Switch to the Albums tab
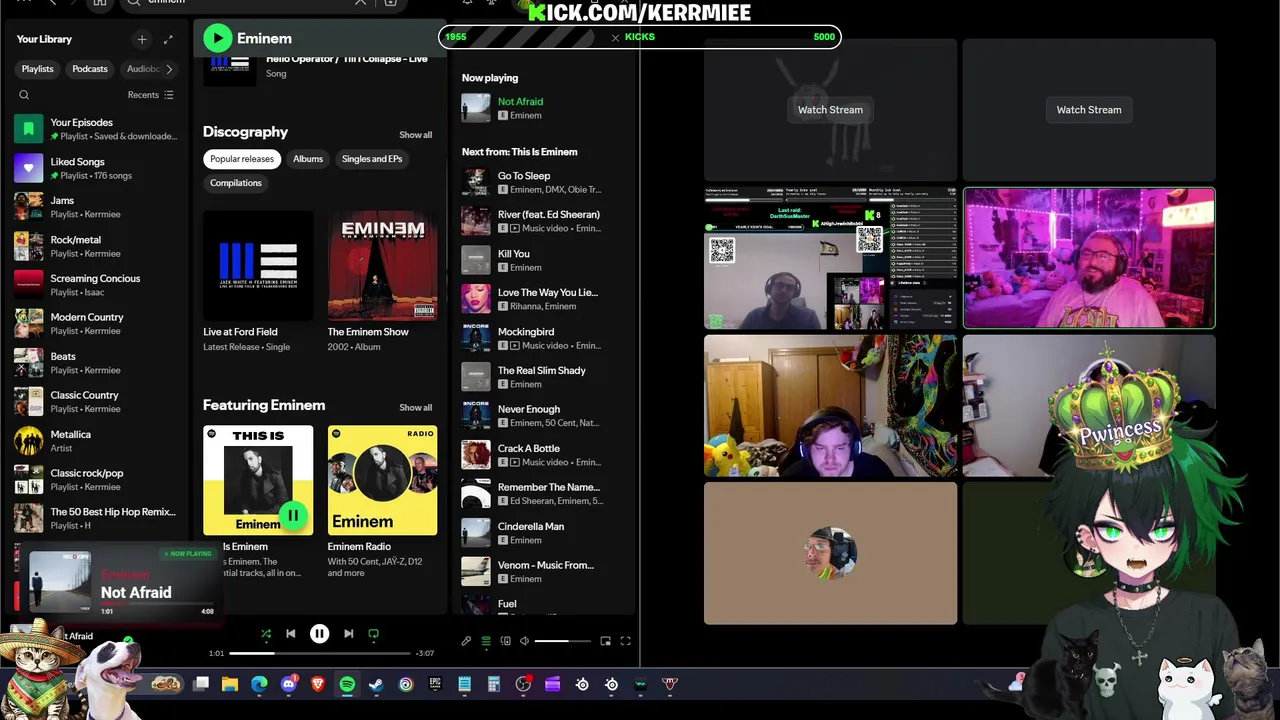Viewport: 1280px width, 720px height. (308, 159)
